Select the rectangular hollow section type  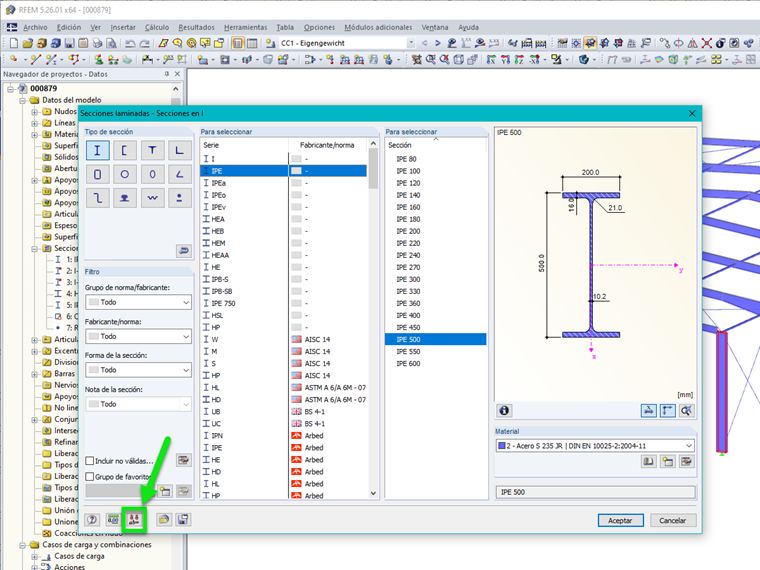[x=97, y=174]
